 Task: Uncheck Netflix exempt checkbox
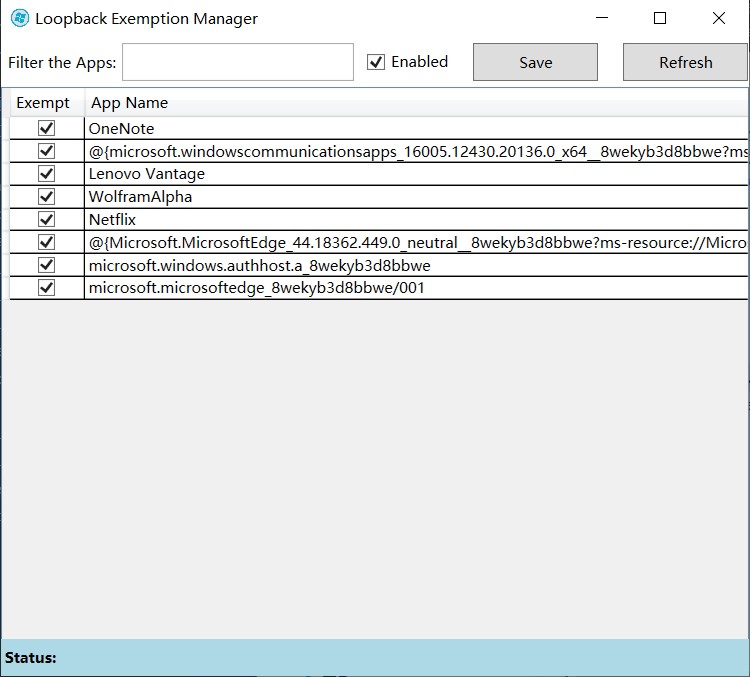coord(46,220)
